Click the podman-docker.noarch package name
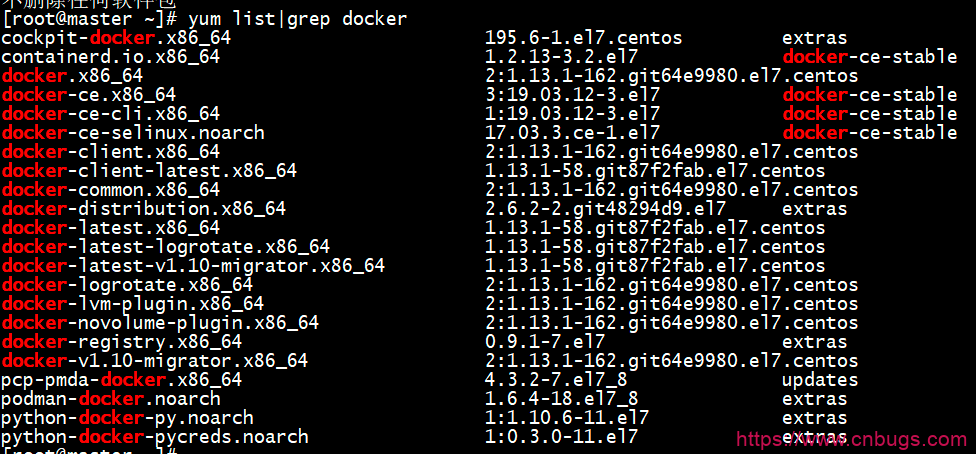This screenshot has width=976, height=454. coord(110,399)
